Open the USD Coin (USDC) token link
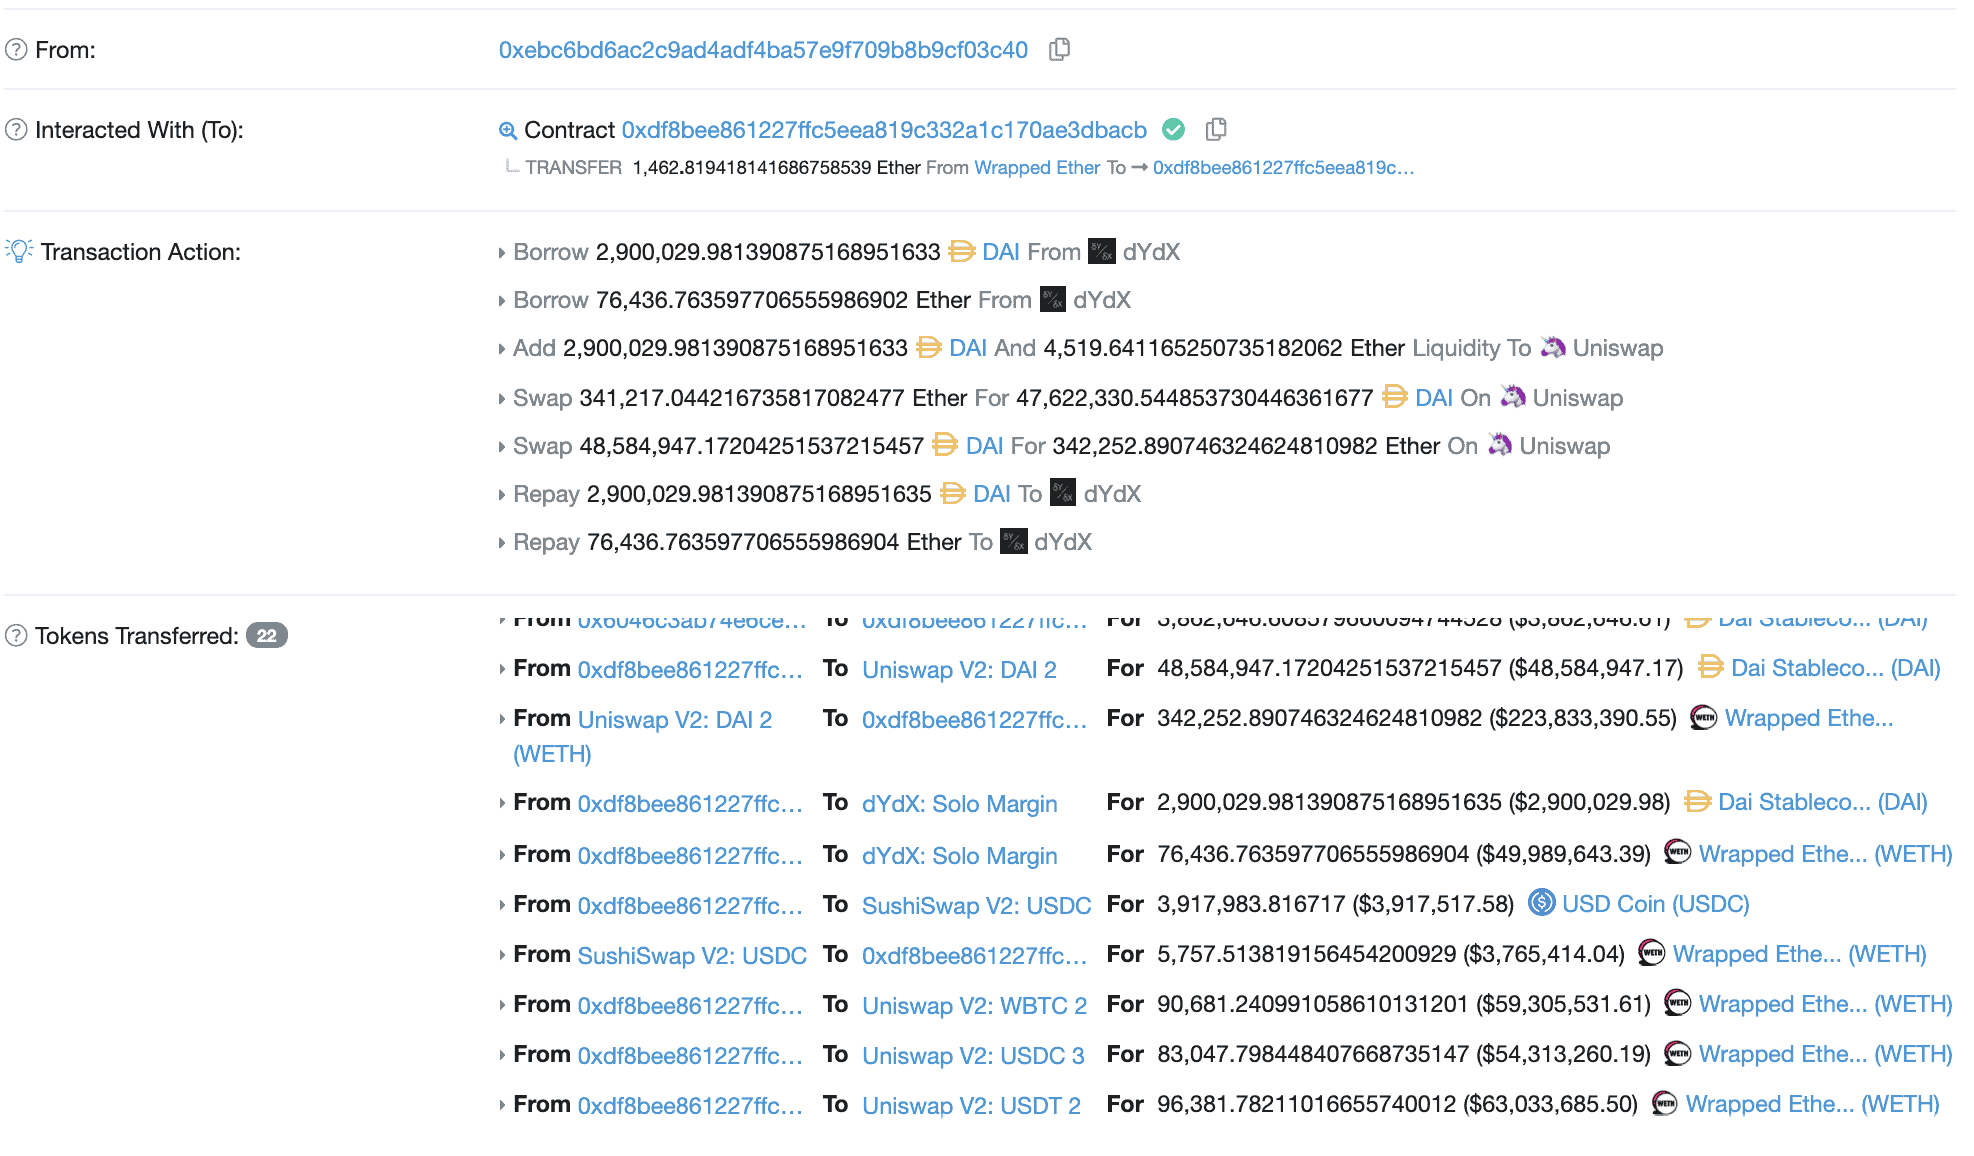The width and height of the screenshot is (1974, 1156). pos(1655,904)
